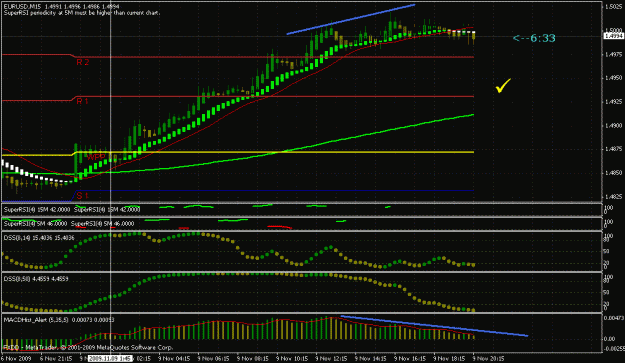Click the 9 Nov 14:15 time axis label
Image resolution: width=625 pixels, height=363 pixels.
coord(370,359)
